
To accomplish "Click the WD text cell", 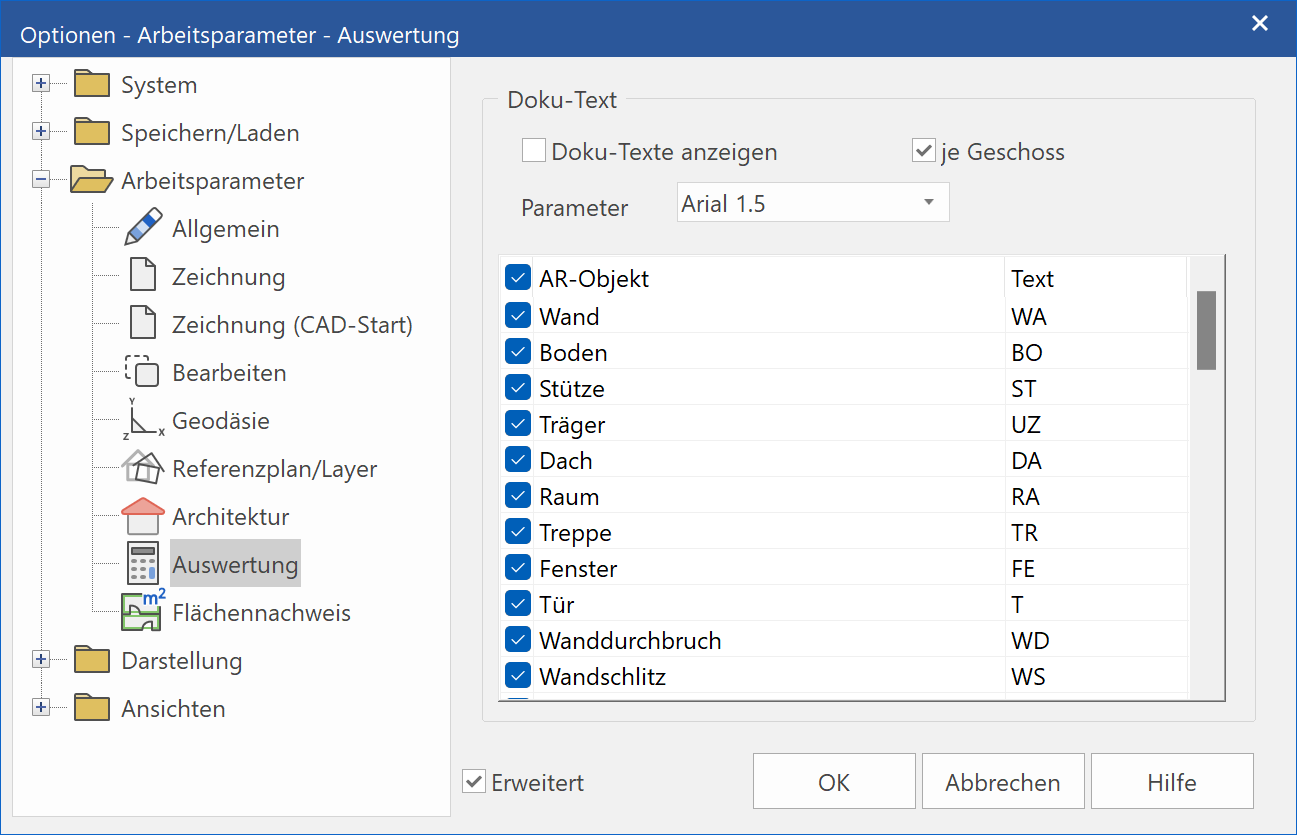I will [1095, 640].
